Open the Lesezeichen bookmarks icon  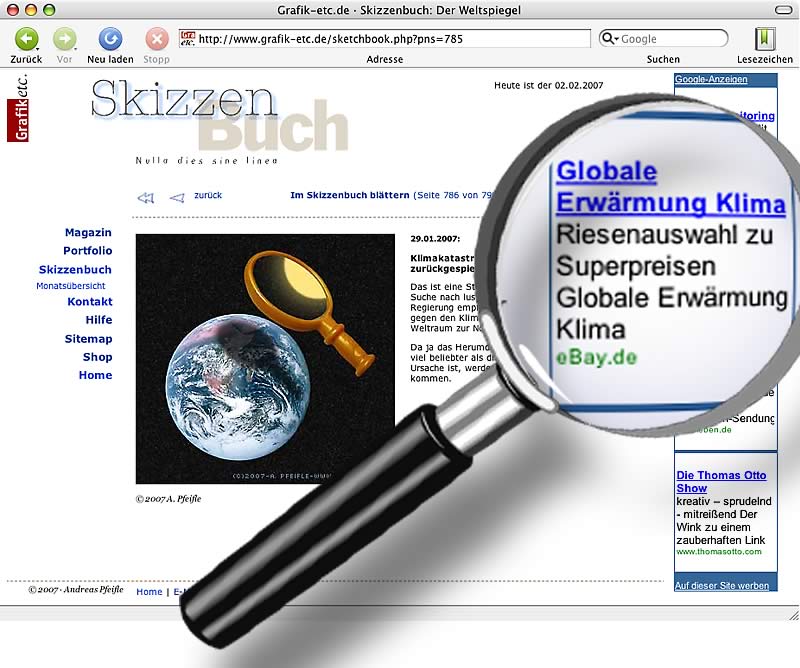[x=765, y=39]
